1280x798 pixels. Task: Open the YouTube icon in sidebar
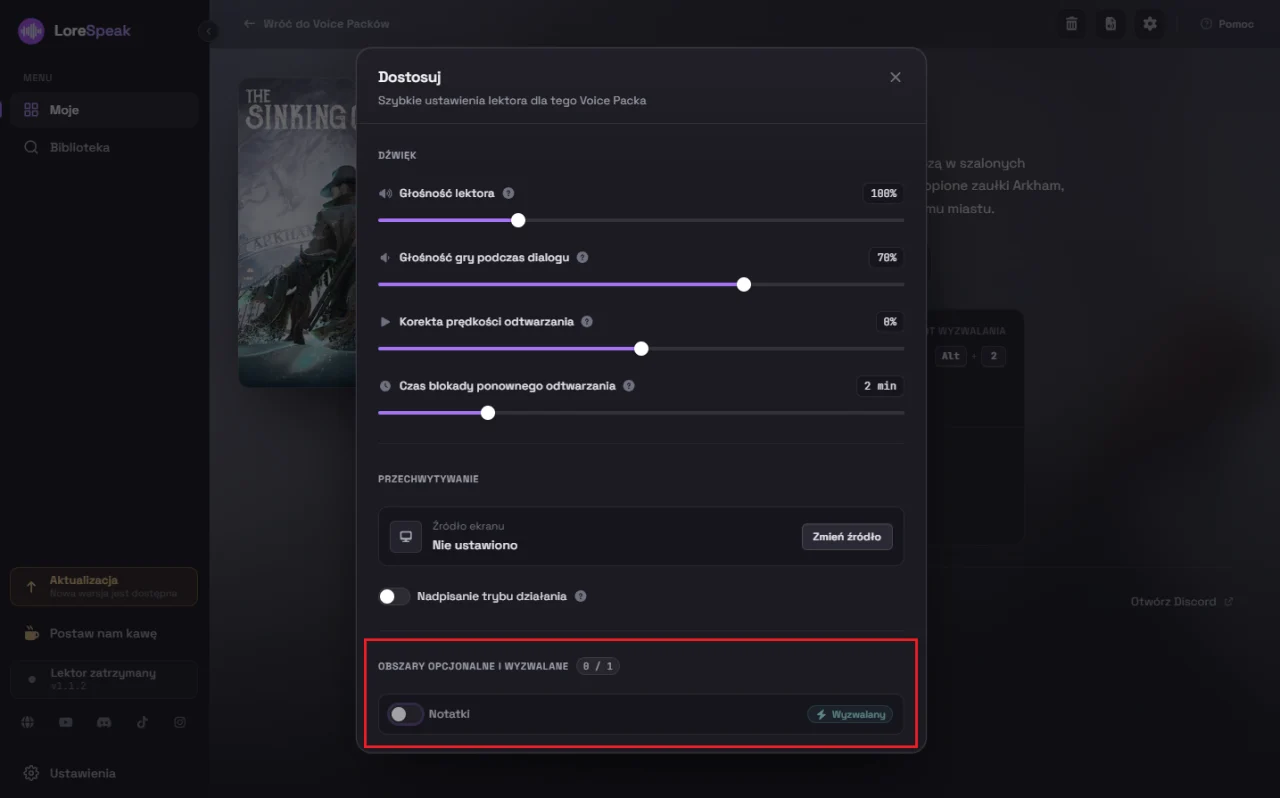66,722
